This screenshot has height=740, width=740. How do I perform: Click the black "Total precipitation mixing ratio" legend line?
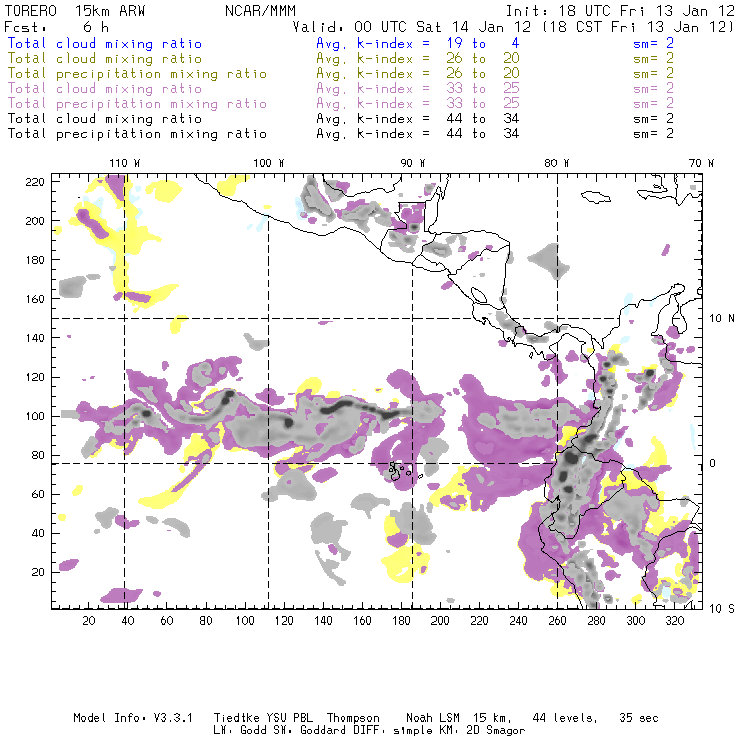tap(137, 134)
